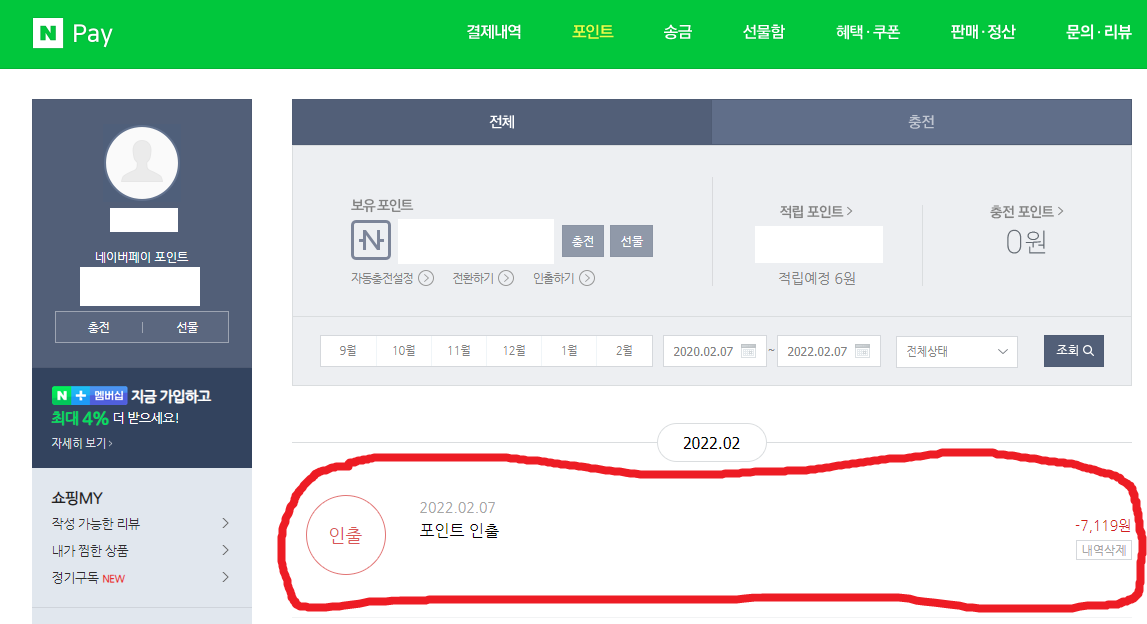1147x624 pixels.
Task: Click the N point icon under 보유 포인트
Action: tap(371, 240)
